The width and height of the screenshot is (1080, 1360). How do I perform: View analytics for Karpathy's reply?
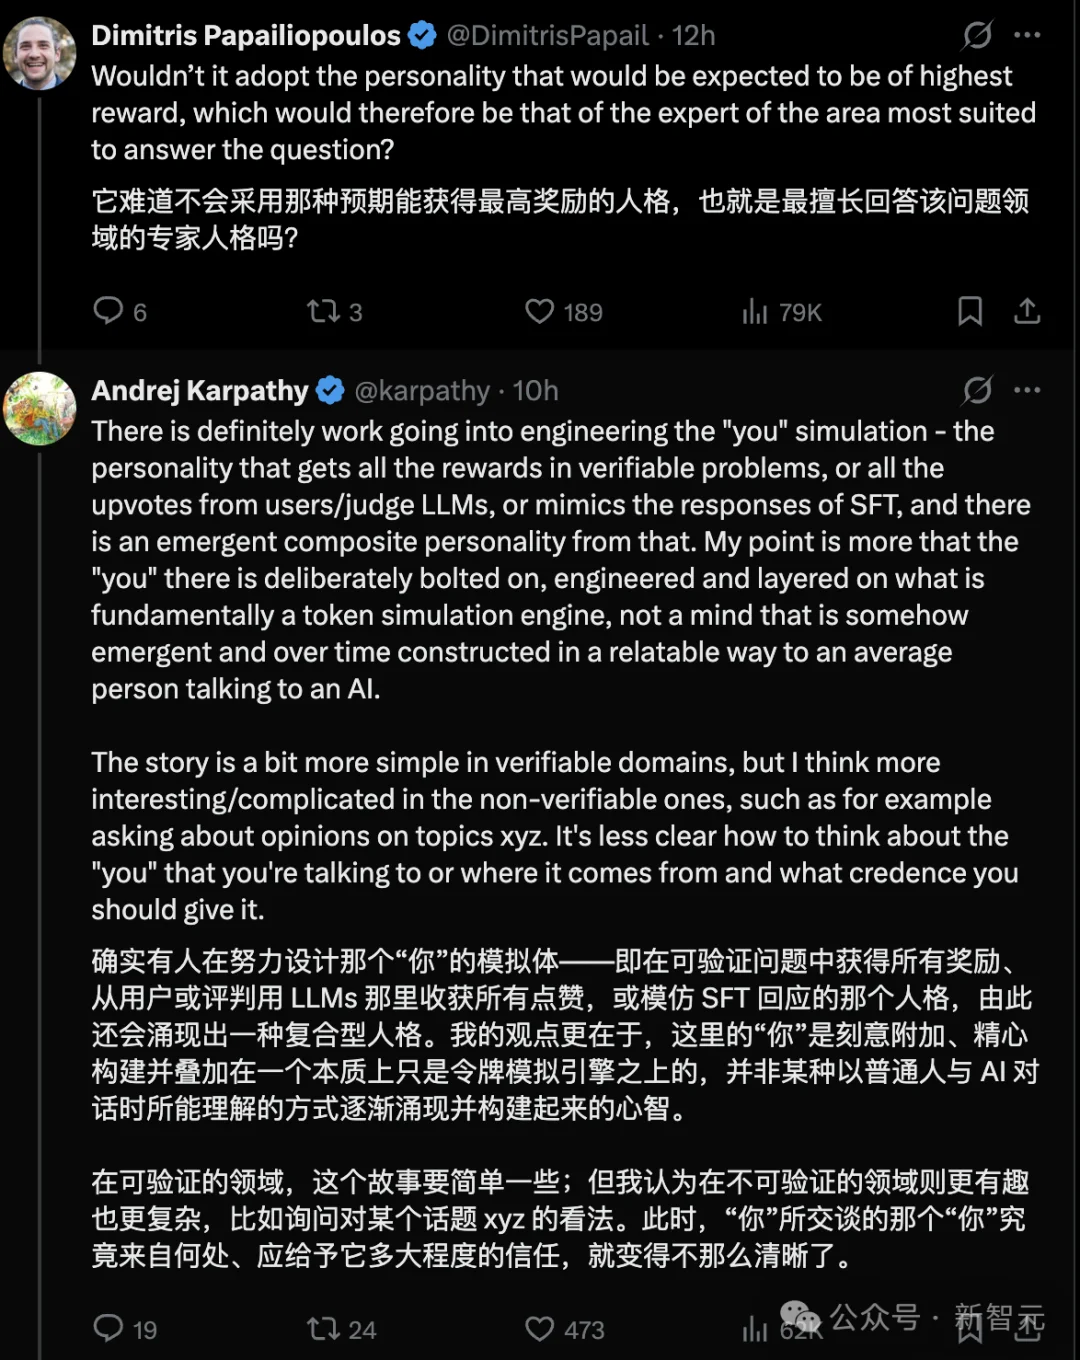756,1330
